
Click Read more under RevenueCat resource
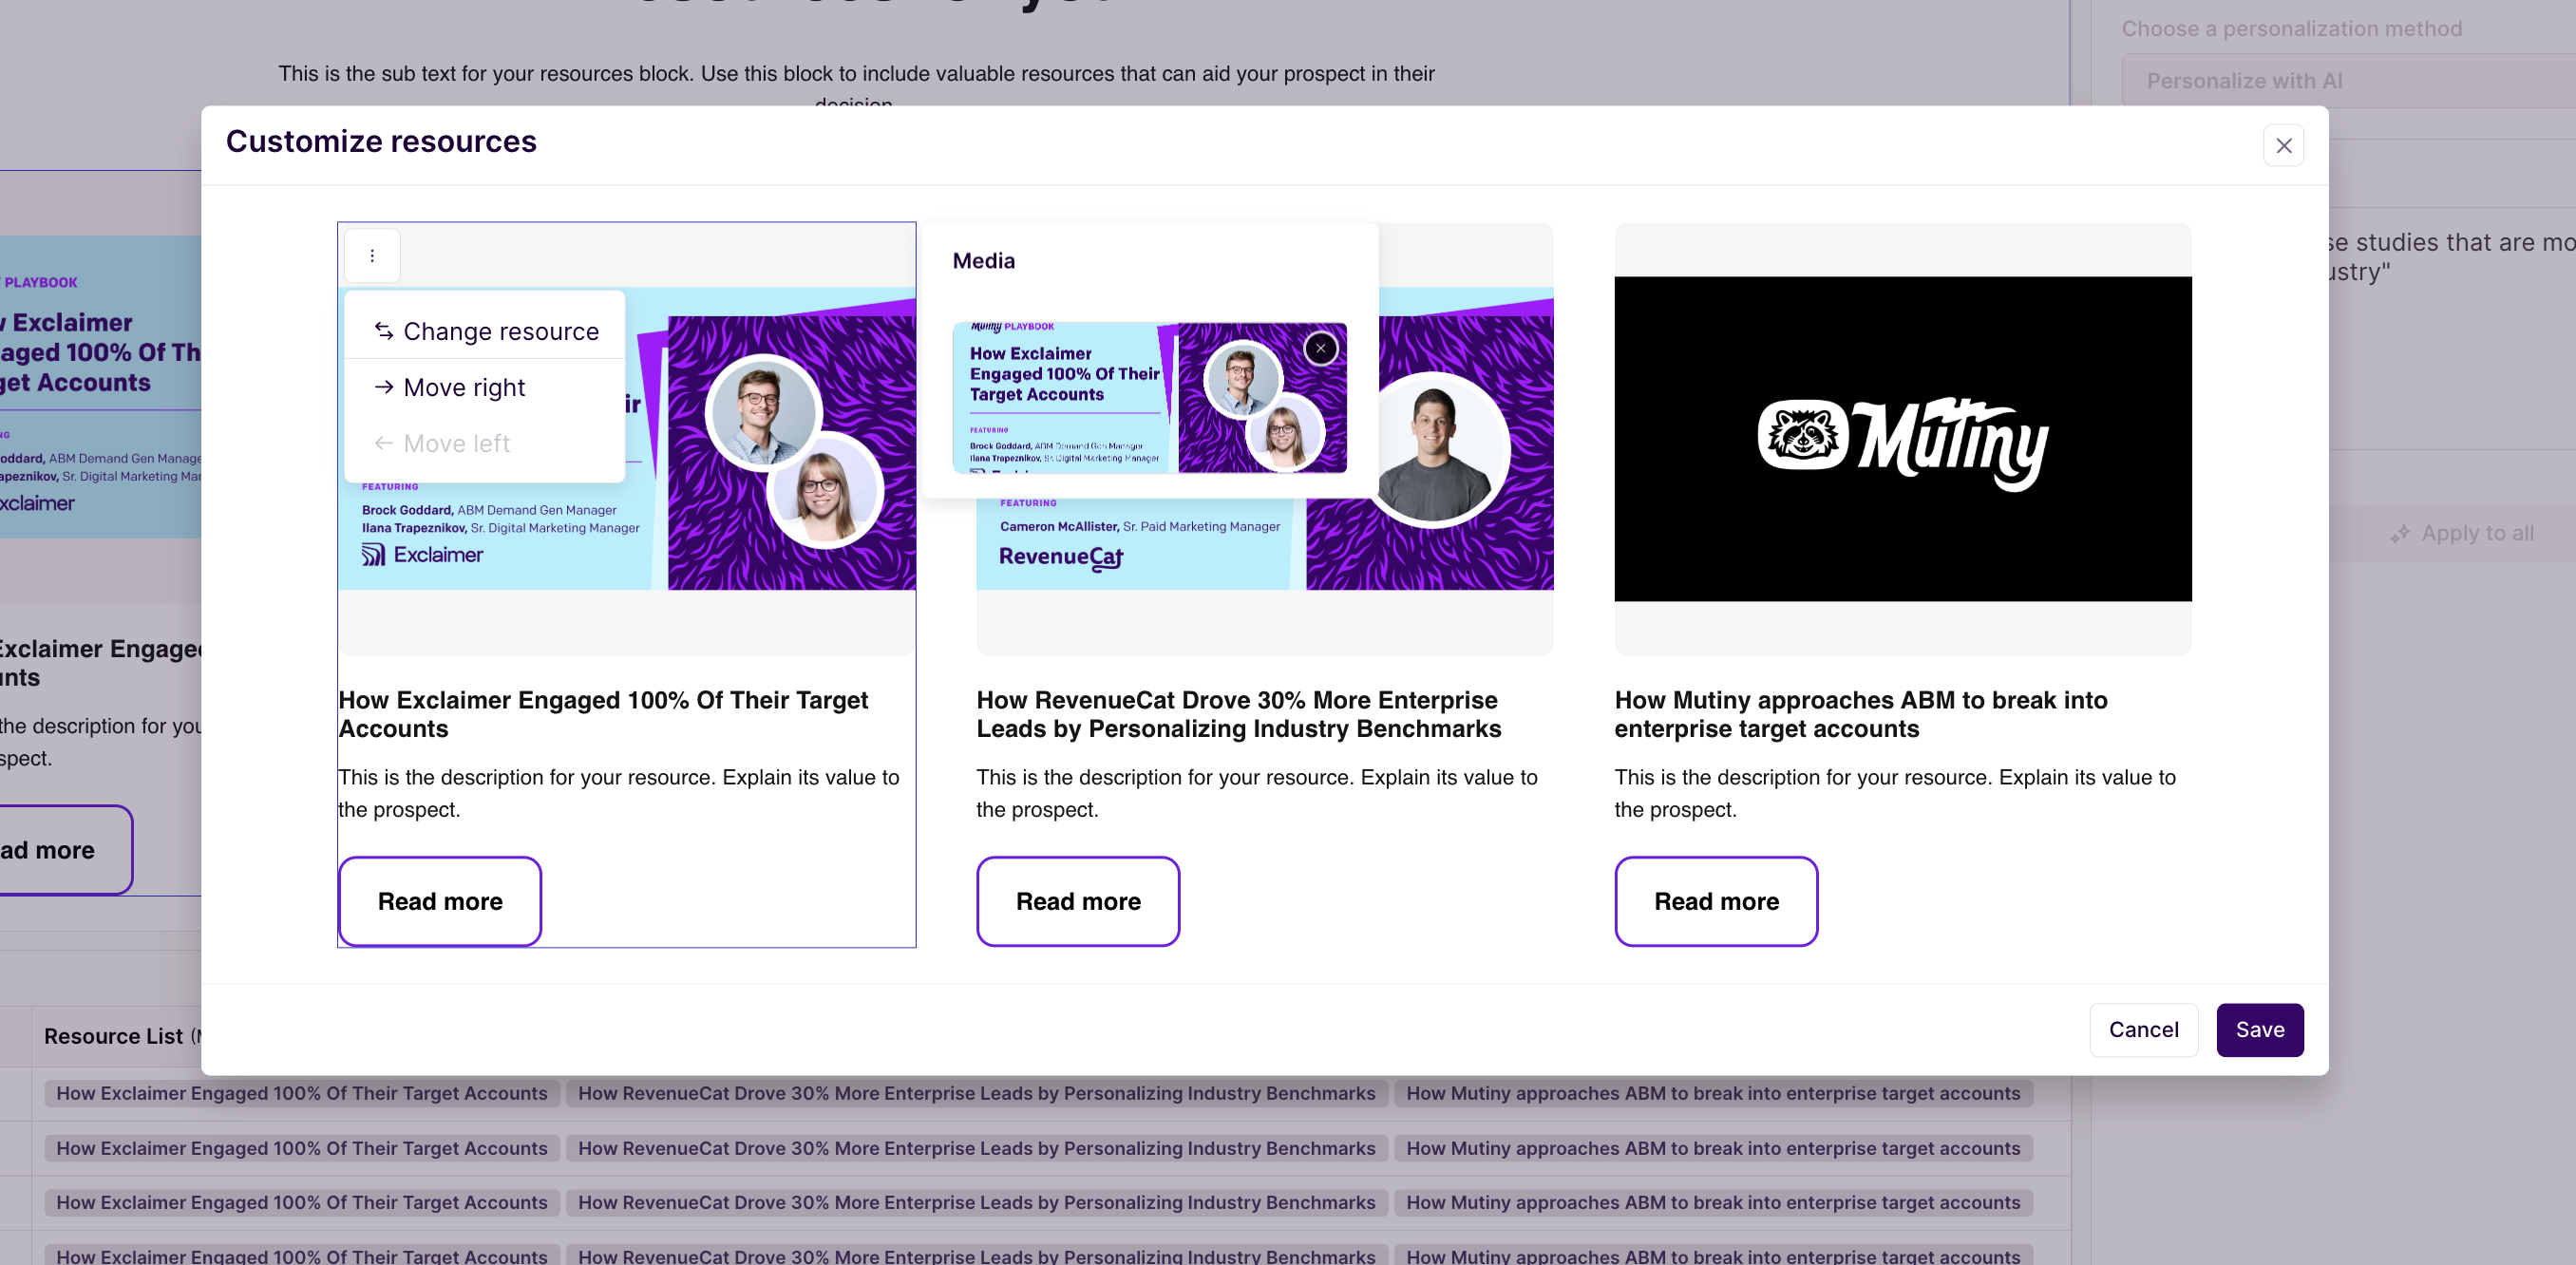click(1078, 901)
